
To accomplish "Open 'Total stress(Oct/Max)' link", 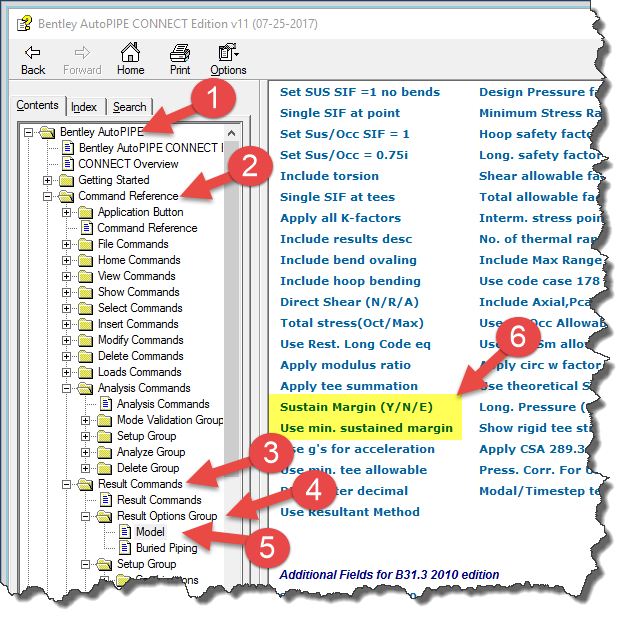I will tap(352, 323).
